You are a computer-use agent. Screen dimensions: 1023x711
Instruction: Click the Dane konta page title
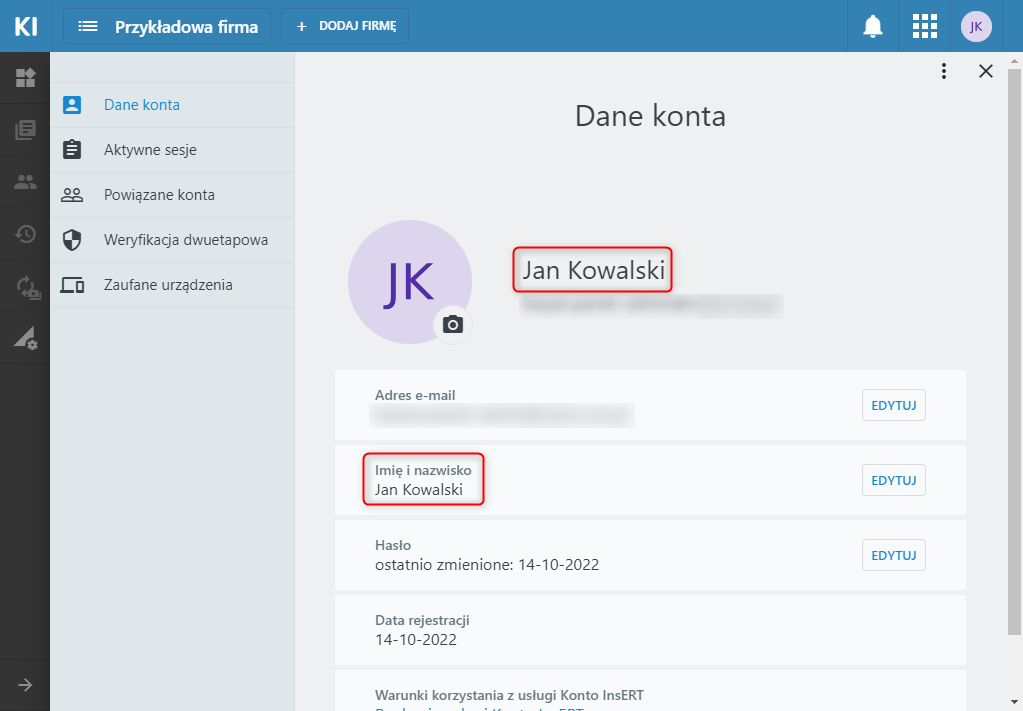(x=650, y=117)
